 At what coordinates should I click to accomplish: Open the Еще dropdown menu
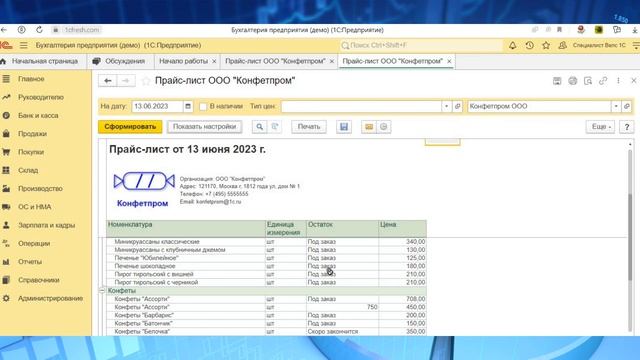coord(600,127)
